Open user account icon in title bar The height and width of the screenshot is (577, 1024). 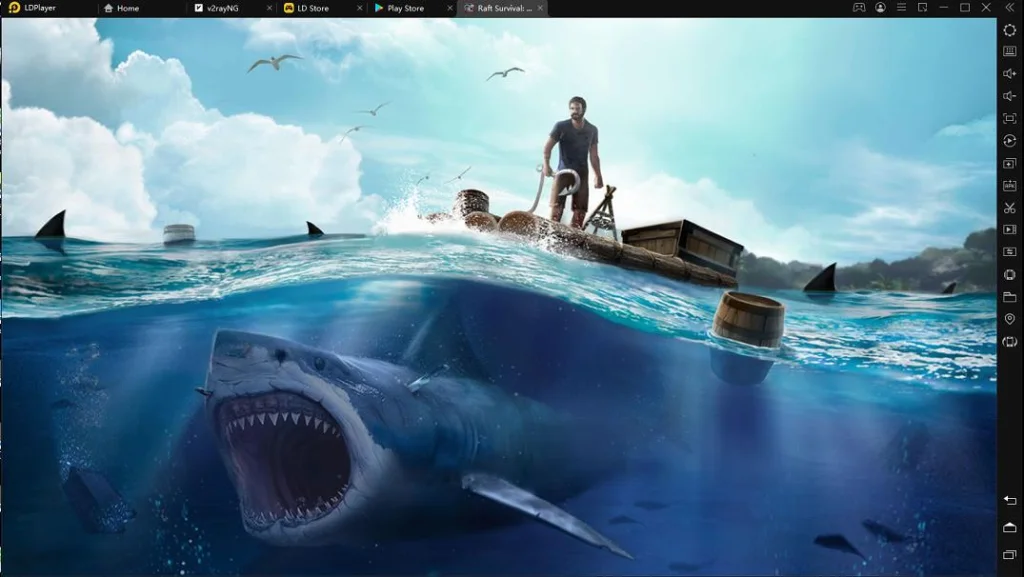880,8
